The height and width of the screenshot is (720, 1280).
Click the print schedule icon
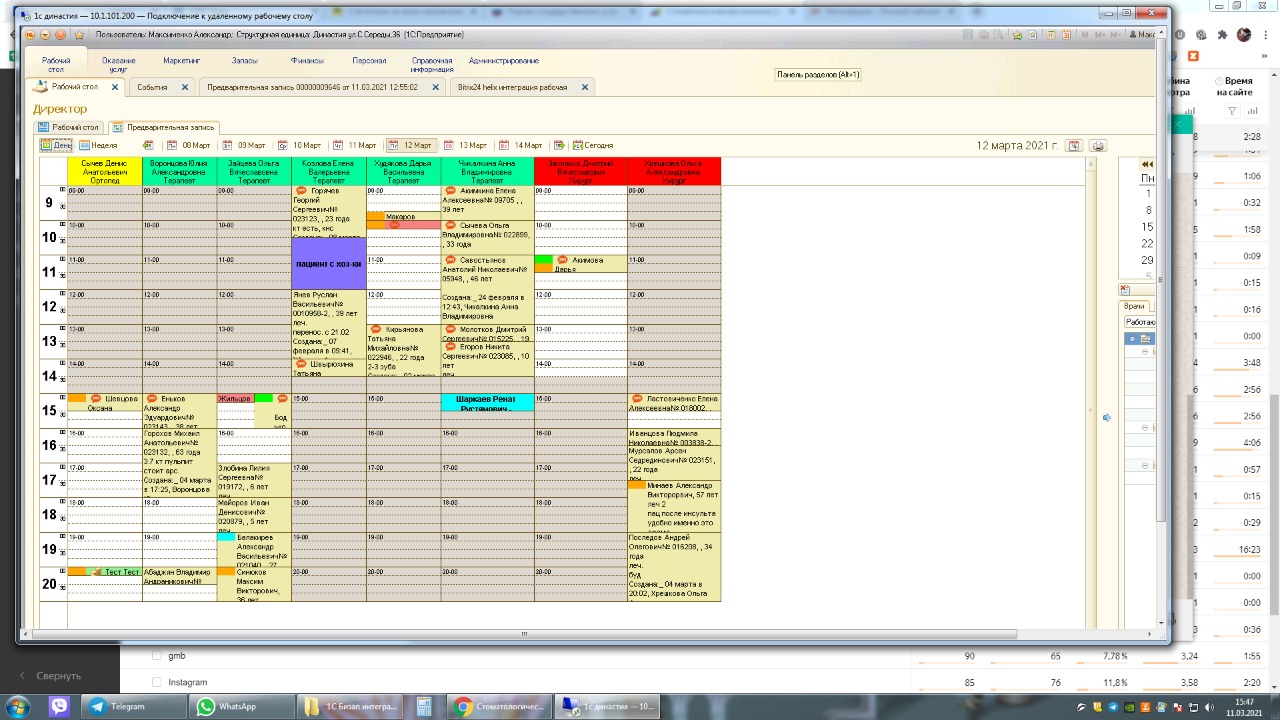[1098, 146]
